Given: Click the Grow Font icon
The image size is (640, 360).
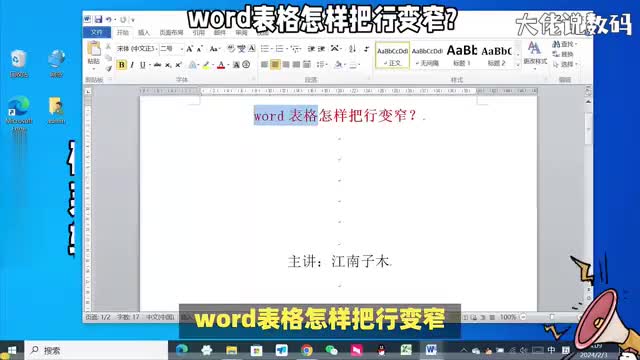Looking at the screenshot, I should 189,49.
